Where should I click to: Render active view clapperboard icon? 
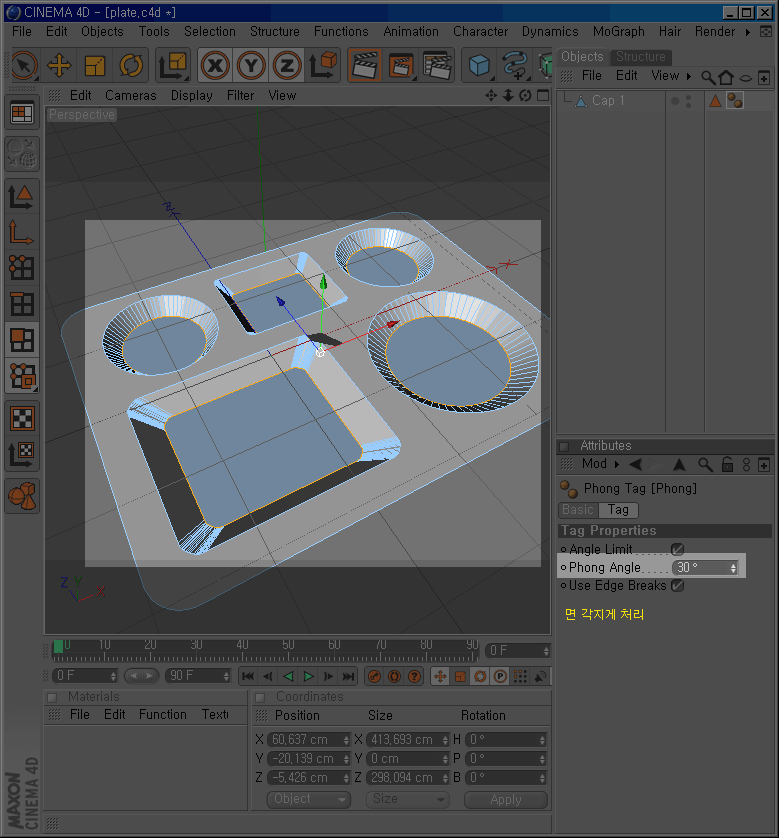pos(364,66)
